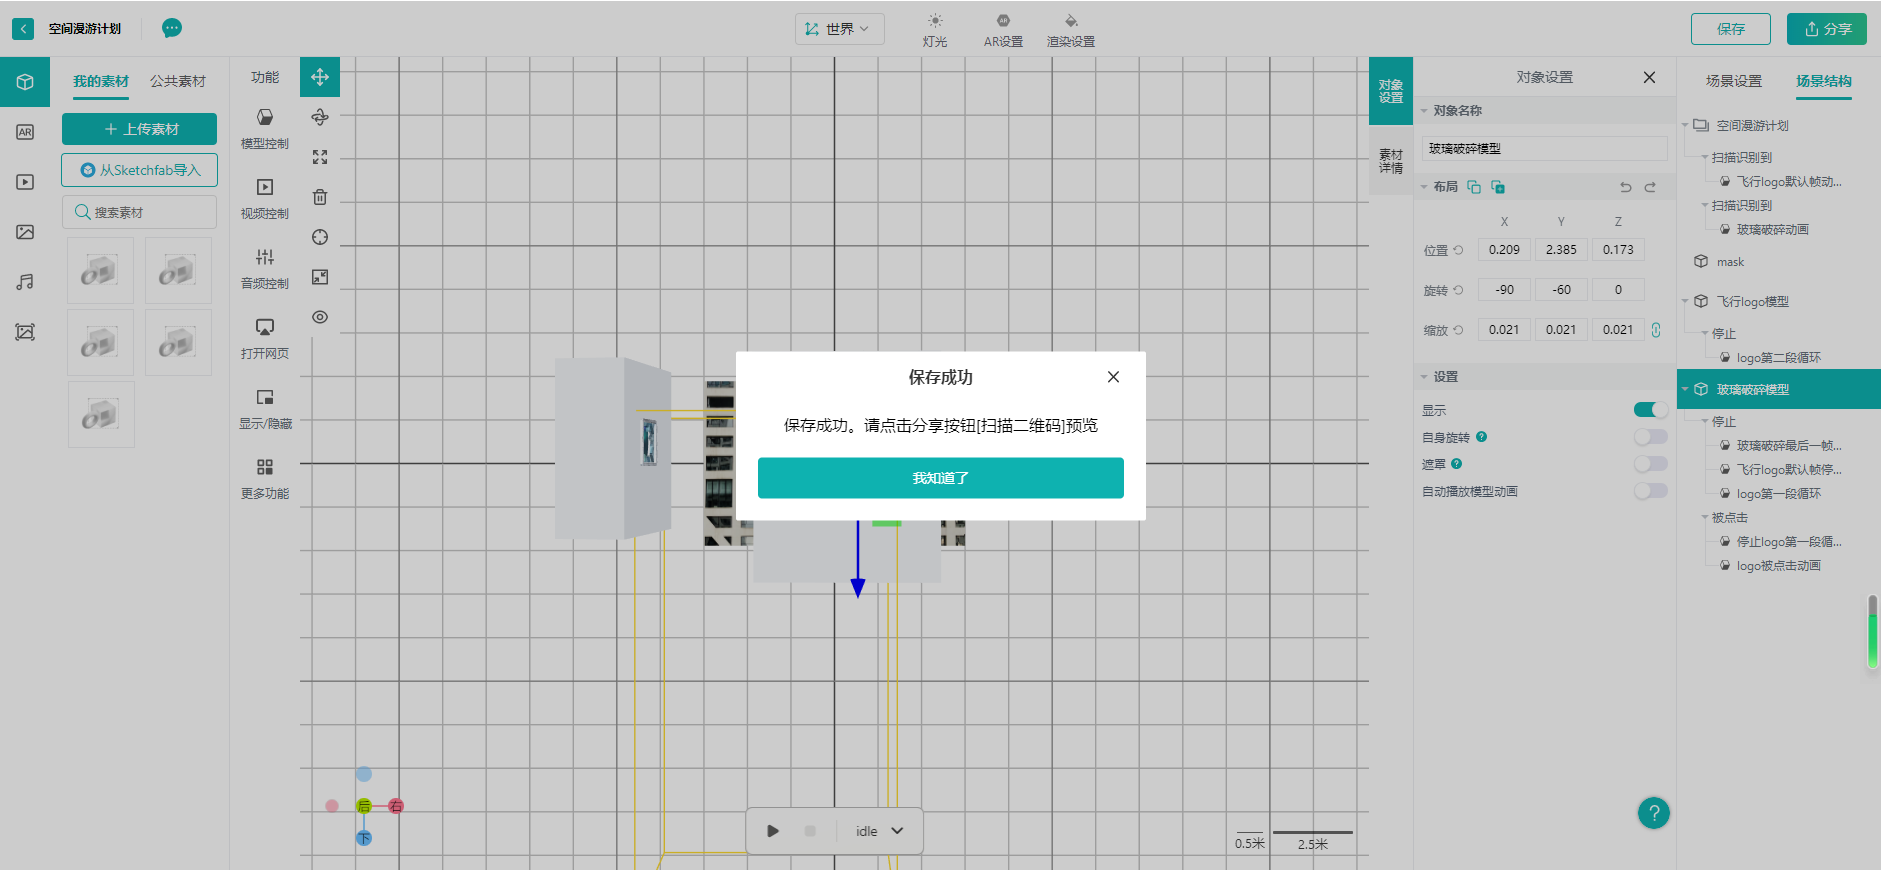Open the lighting settings
This screenshot has height=870, width=1881.
(934, 30)
